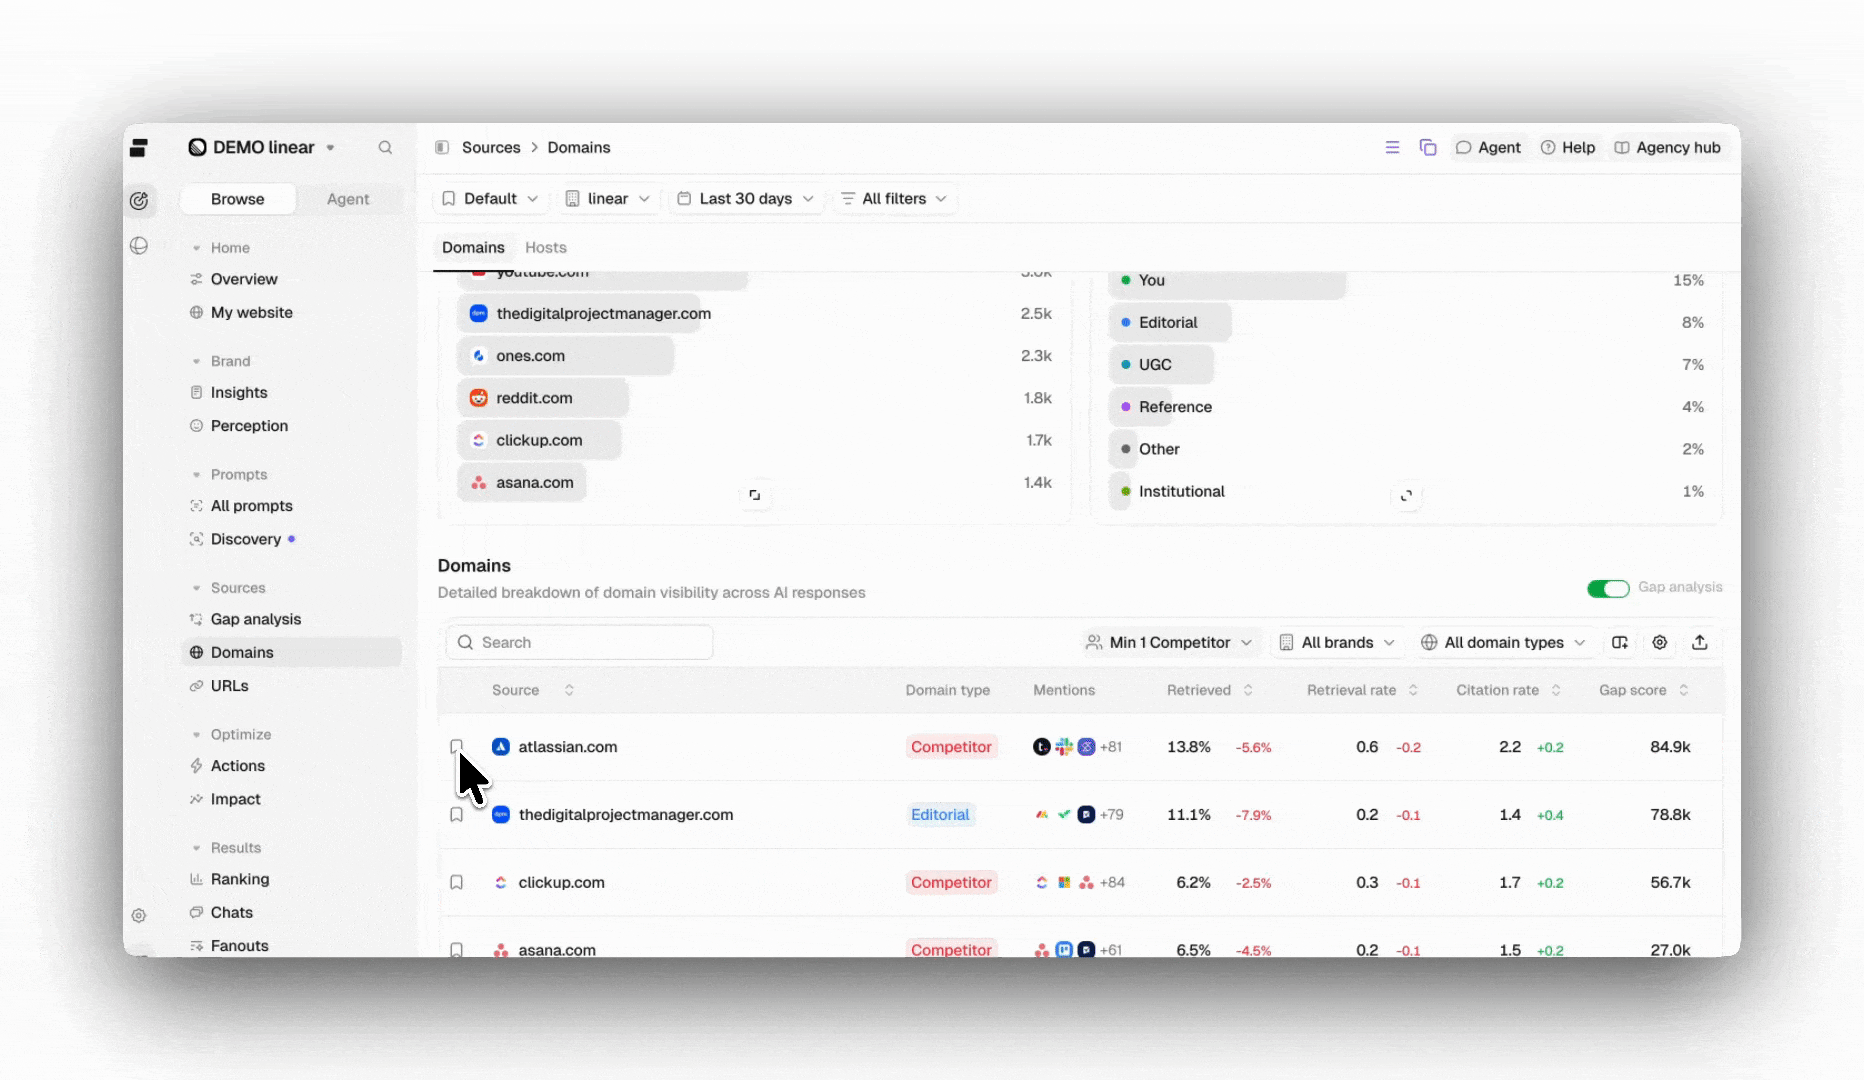Viewport: 1864px width, 1080px height.
Task: Click the app logo at top left
Action: 139,148
